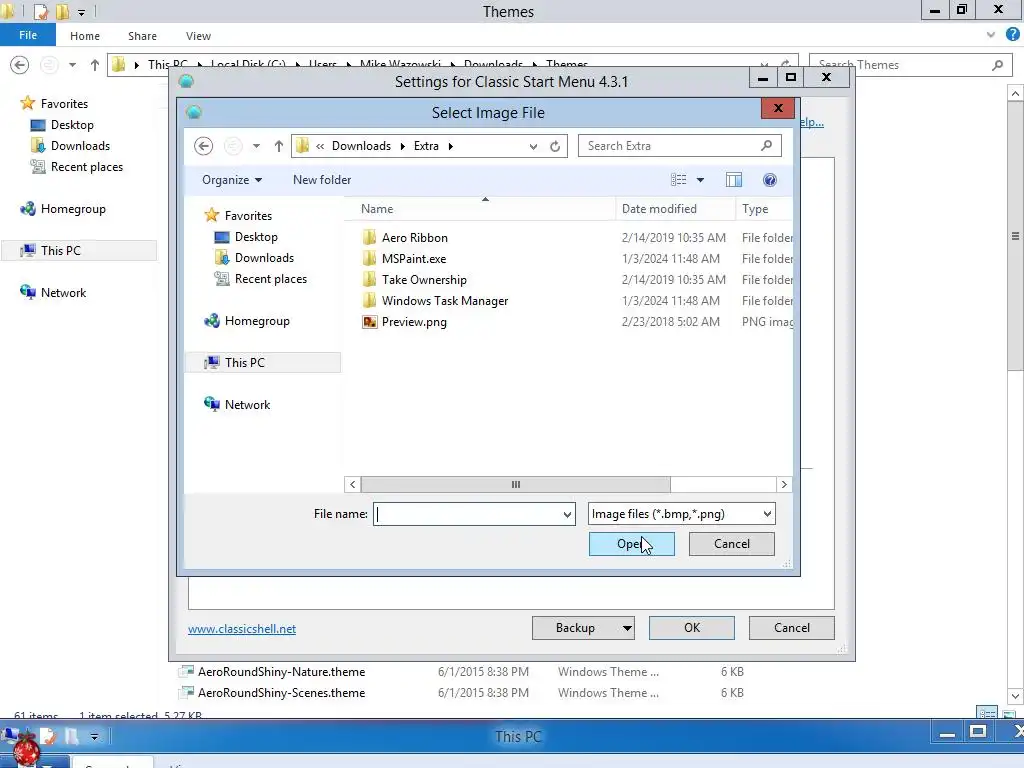Open Themes window help icon

[x=1012, y=35]
